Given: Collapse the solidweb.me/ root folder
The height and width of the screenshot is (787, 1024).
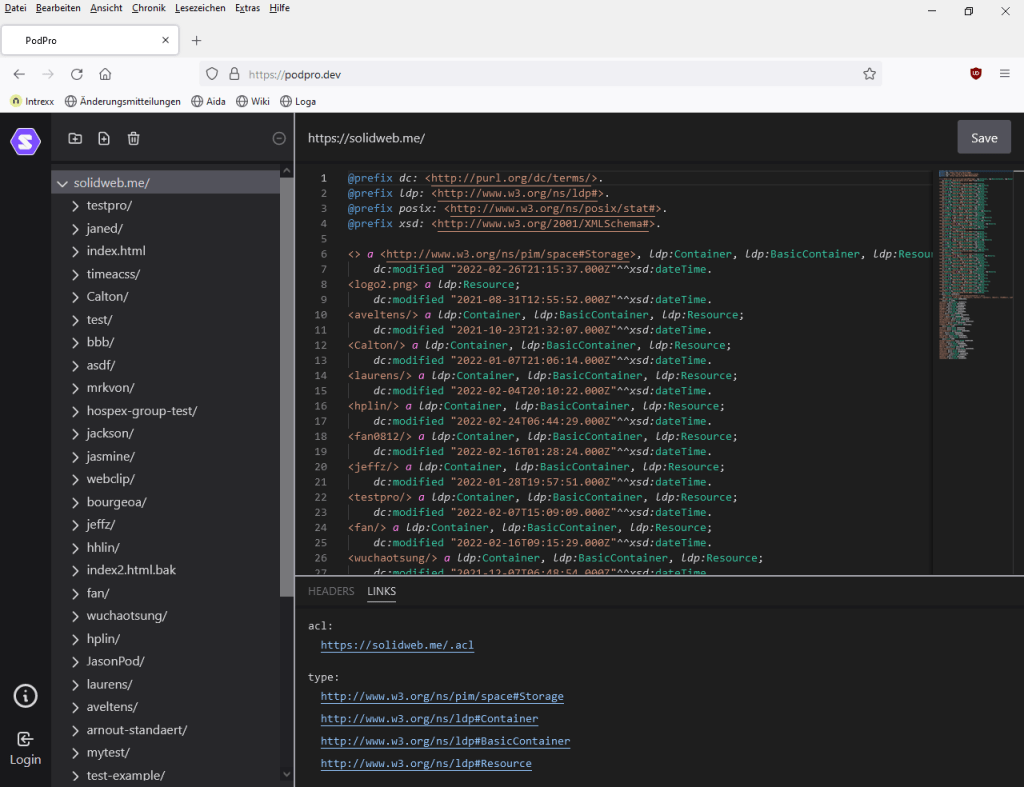Looking at the screenshot, I should (x=63, y=183).
